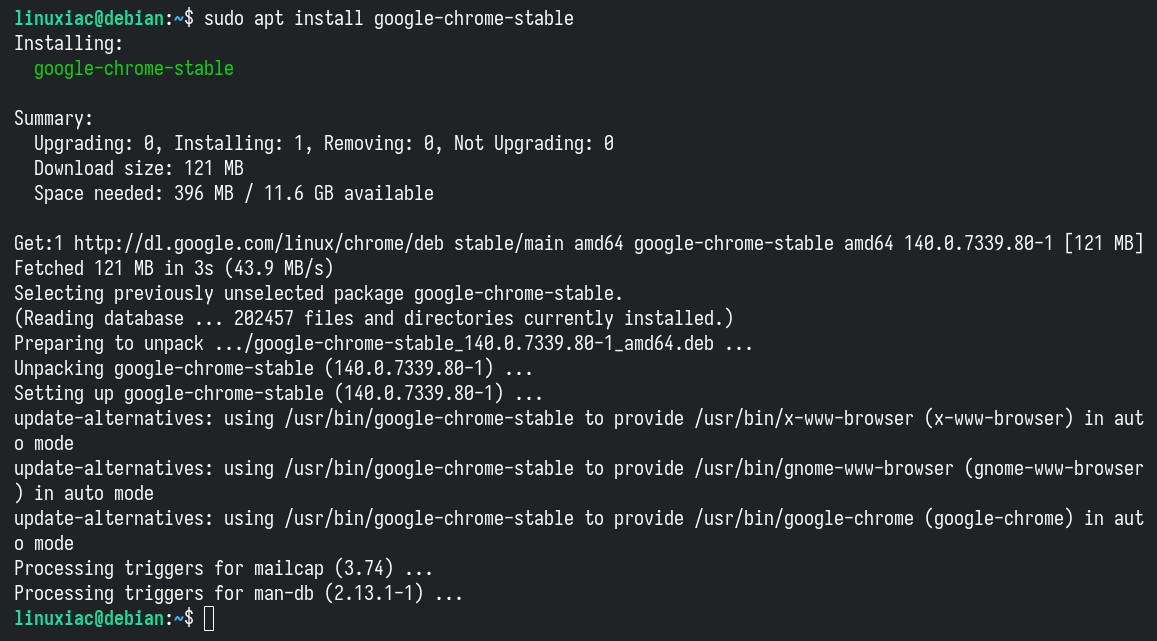
Task: Click the /usr/bin/gnome-www-browser path
Action: [x=823, y=468]
